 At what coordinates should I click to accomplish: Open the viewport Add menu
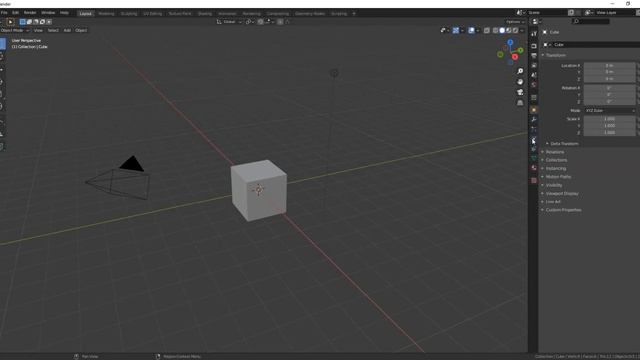click(67, 30)
